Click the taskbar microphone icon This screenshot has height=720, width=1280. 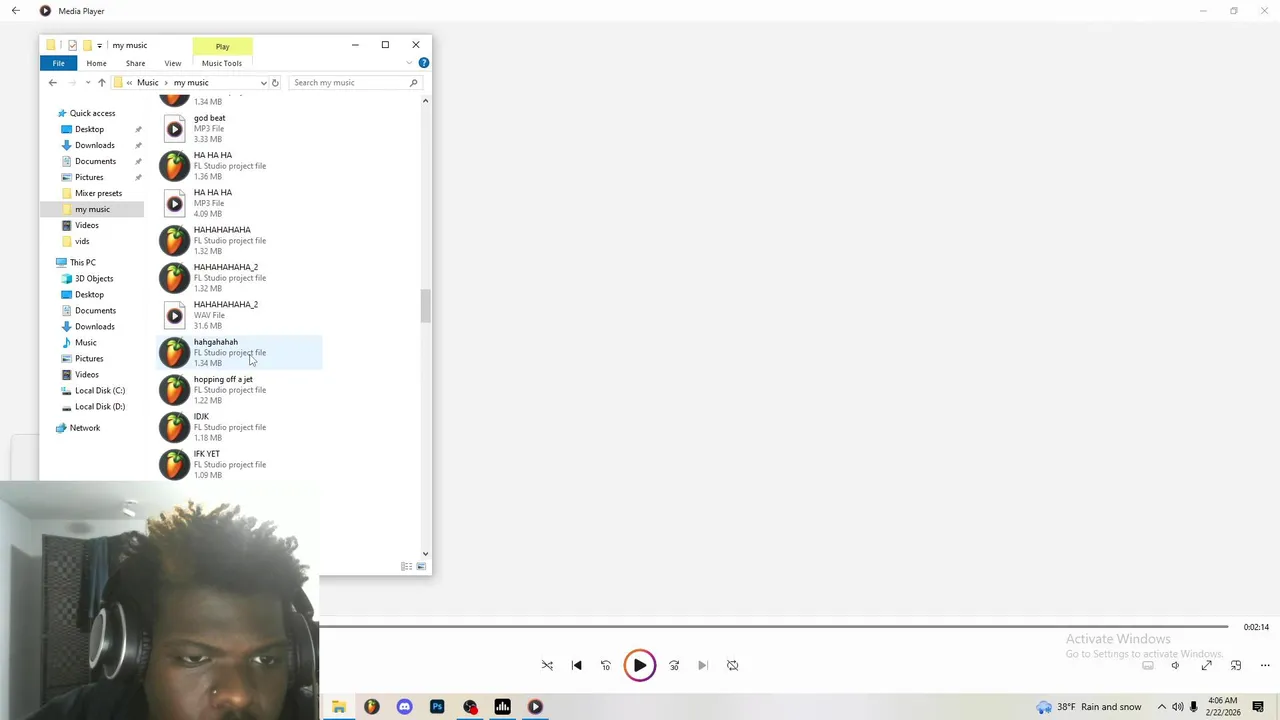tap(1193, 707)
